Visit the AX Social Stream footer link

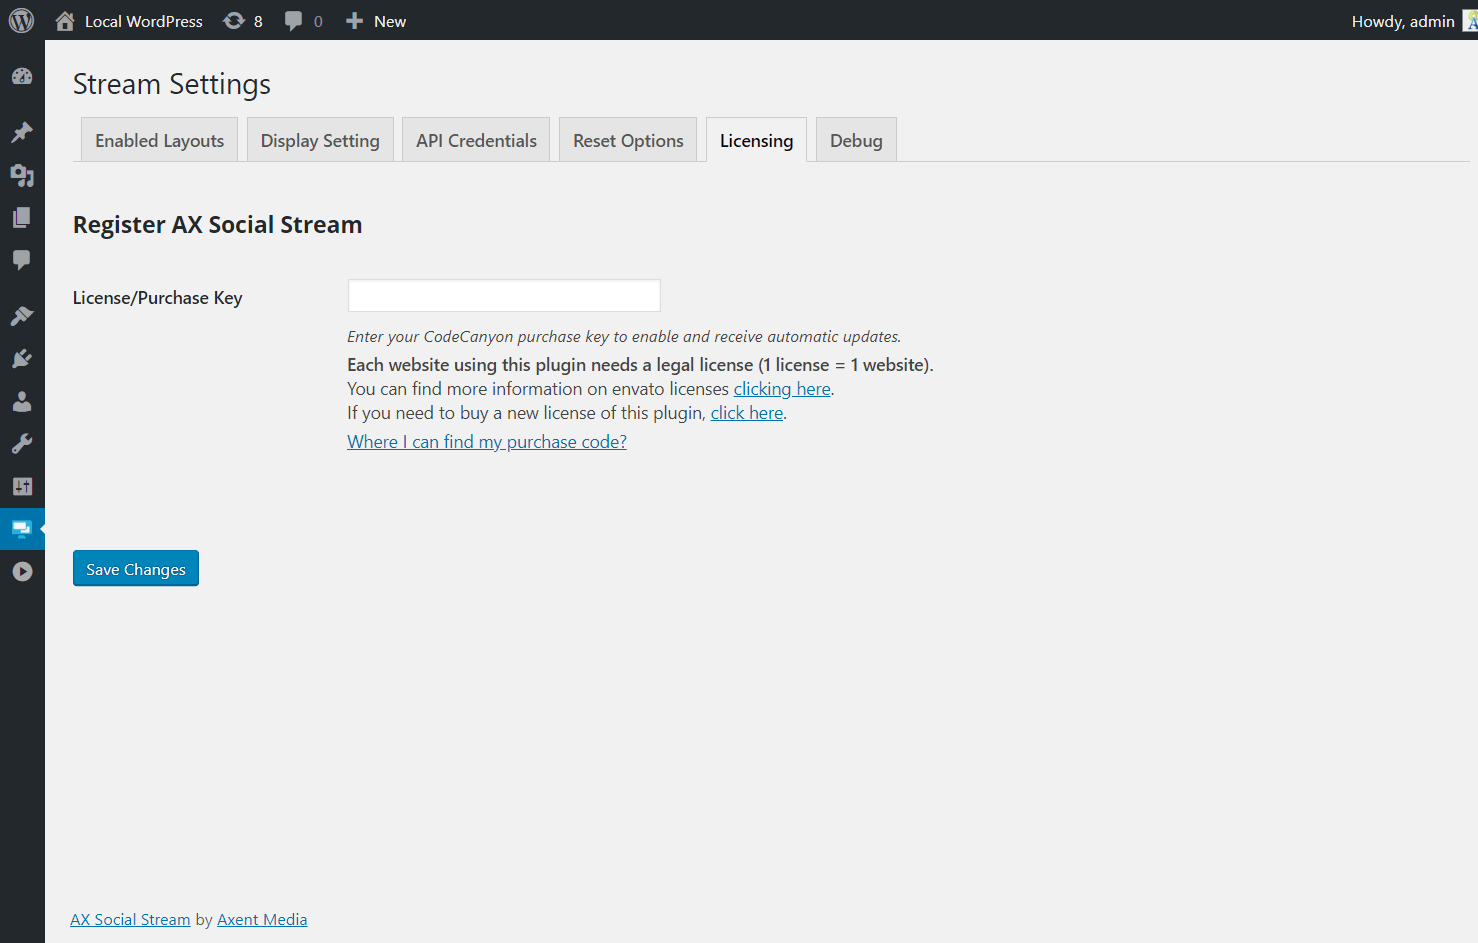click(x=130, y=920)
